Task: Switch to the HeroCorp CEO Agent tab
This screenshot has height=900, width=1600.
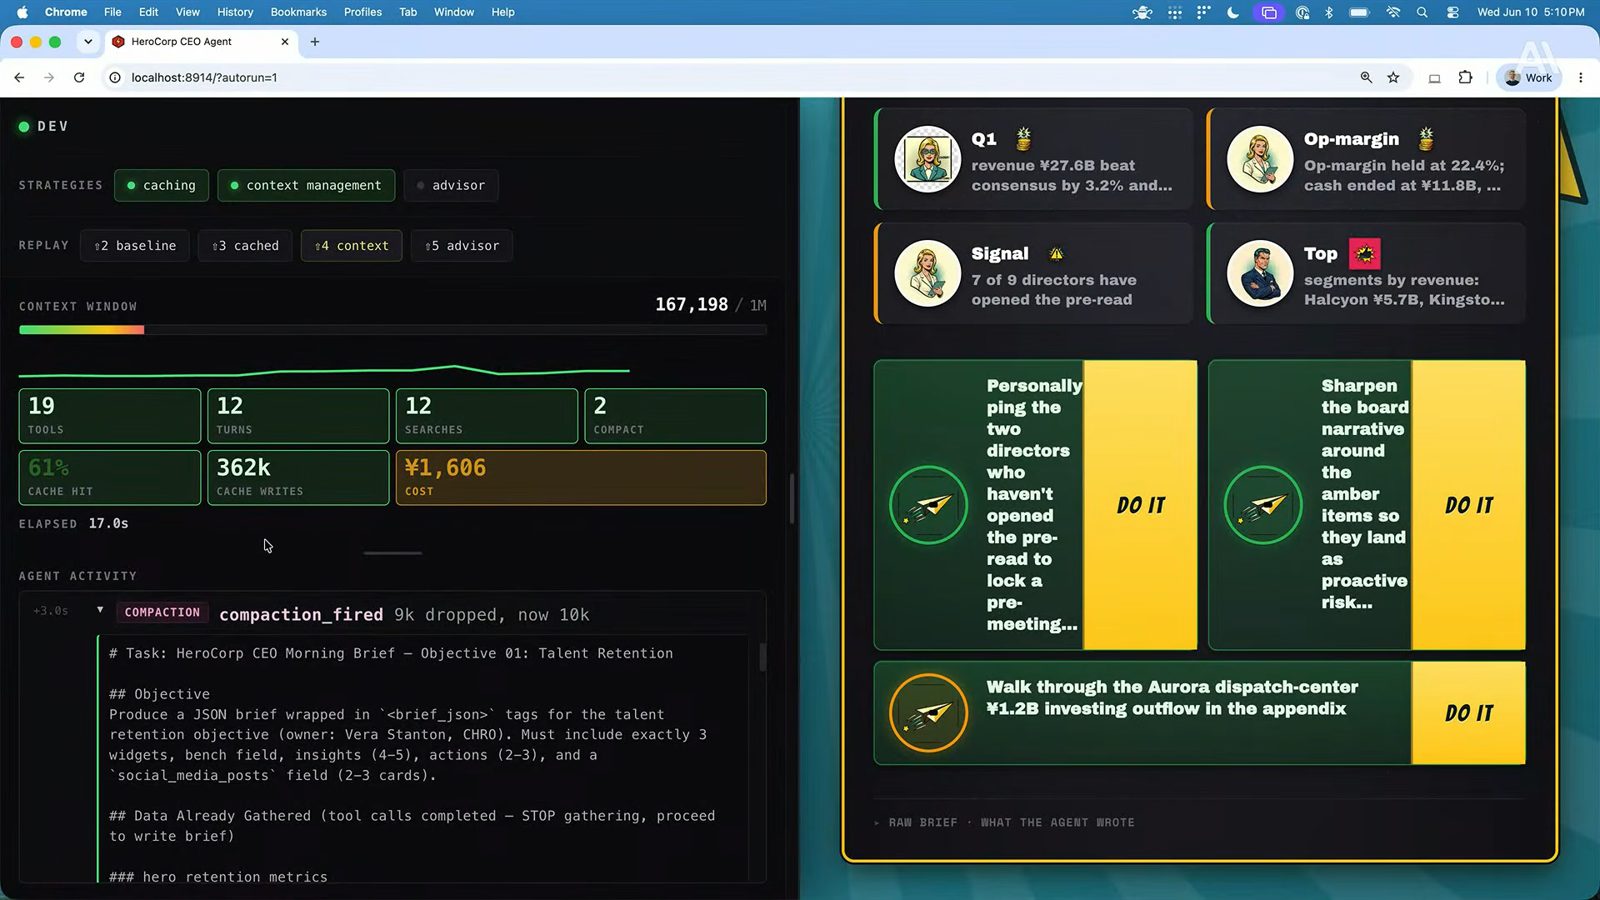Action: [x=200, y=42]
